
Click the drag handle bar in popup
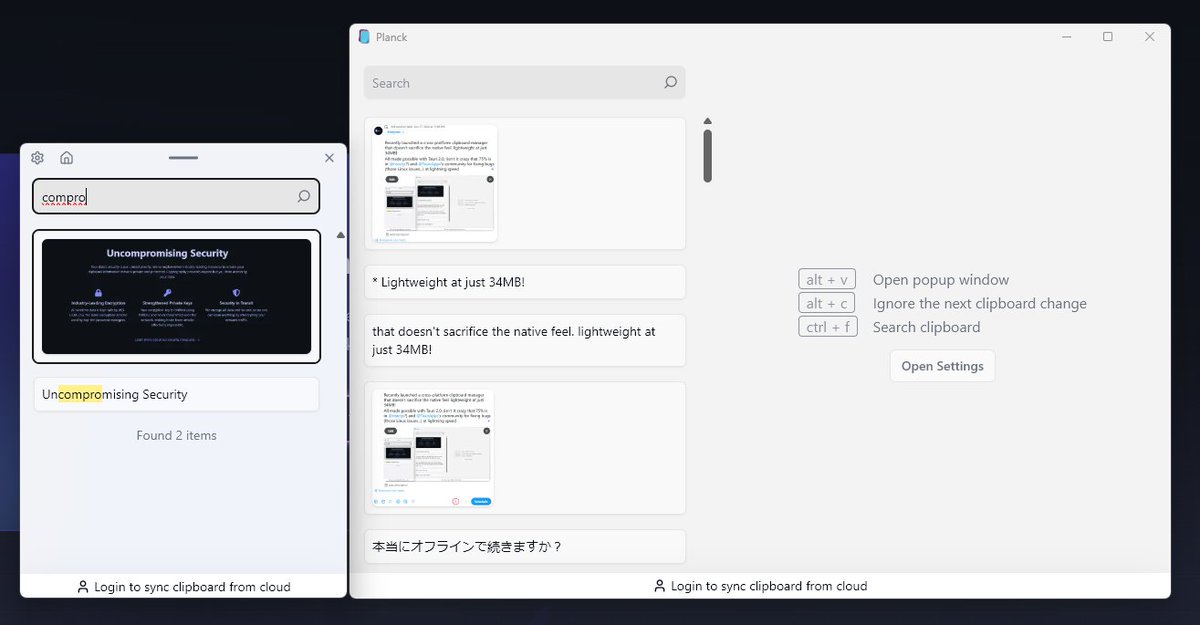183,158
